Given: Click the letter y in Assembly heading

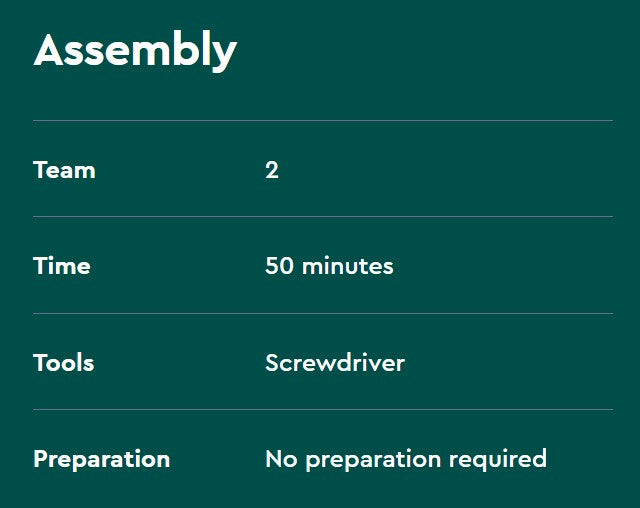Looking at the screenshot, I should [x=224, y=55].
